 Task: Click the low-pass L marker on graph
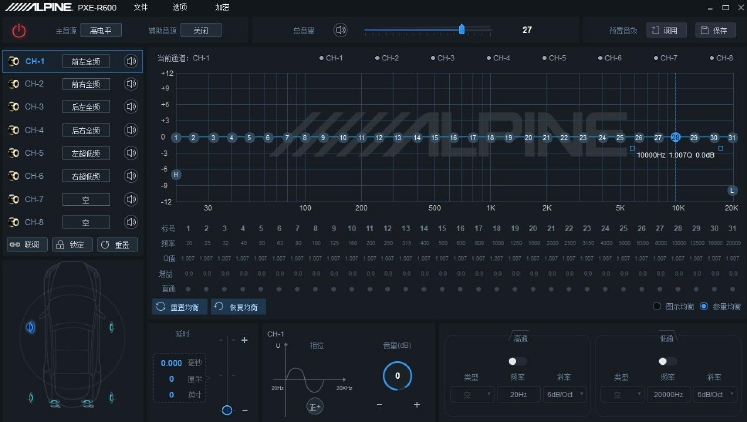pos(732,190)
